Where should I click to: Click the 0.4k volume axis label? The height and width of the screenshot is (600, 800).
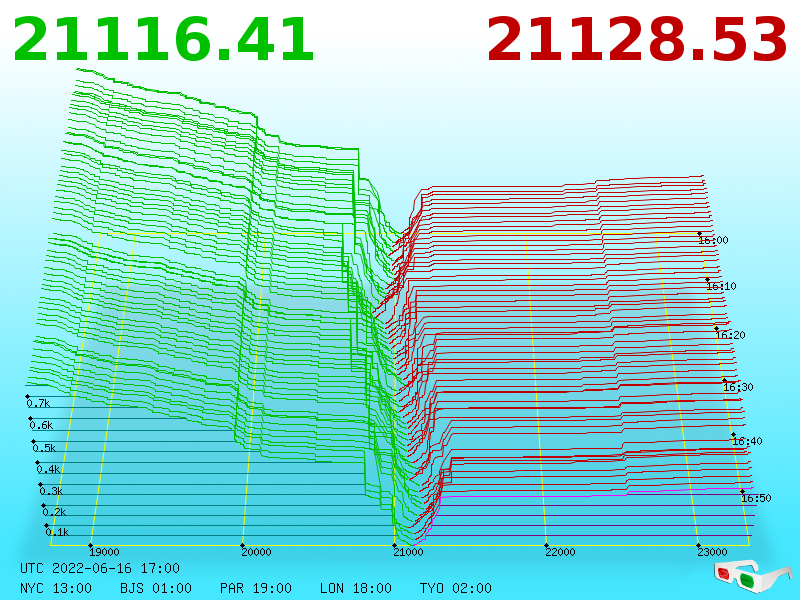point(48,469)
